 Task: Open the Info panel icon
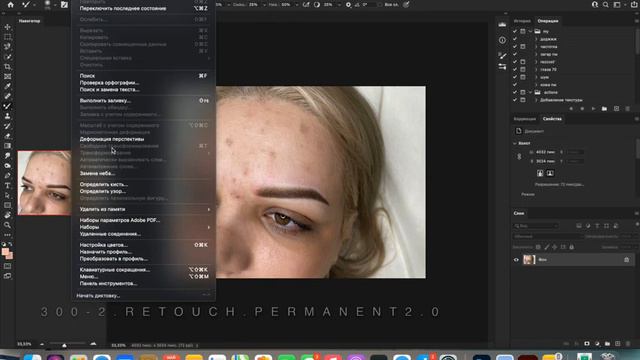click(x=502, y=40)
